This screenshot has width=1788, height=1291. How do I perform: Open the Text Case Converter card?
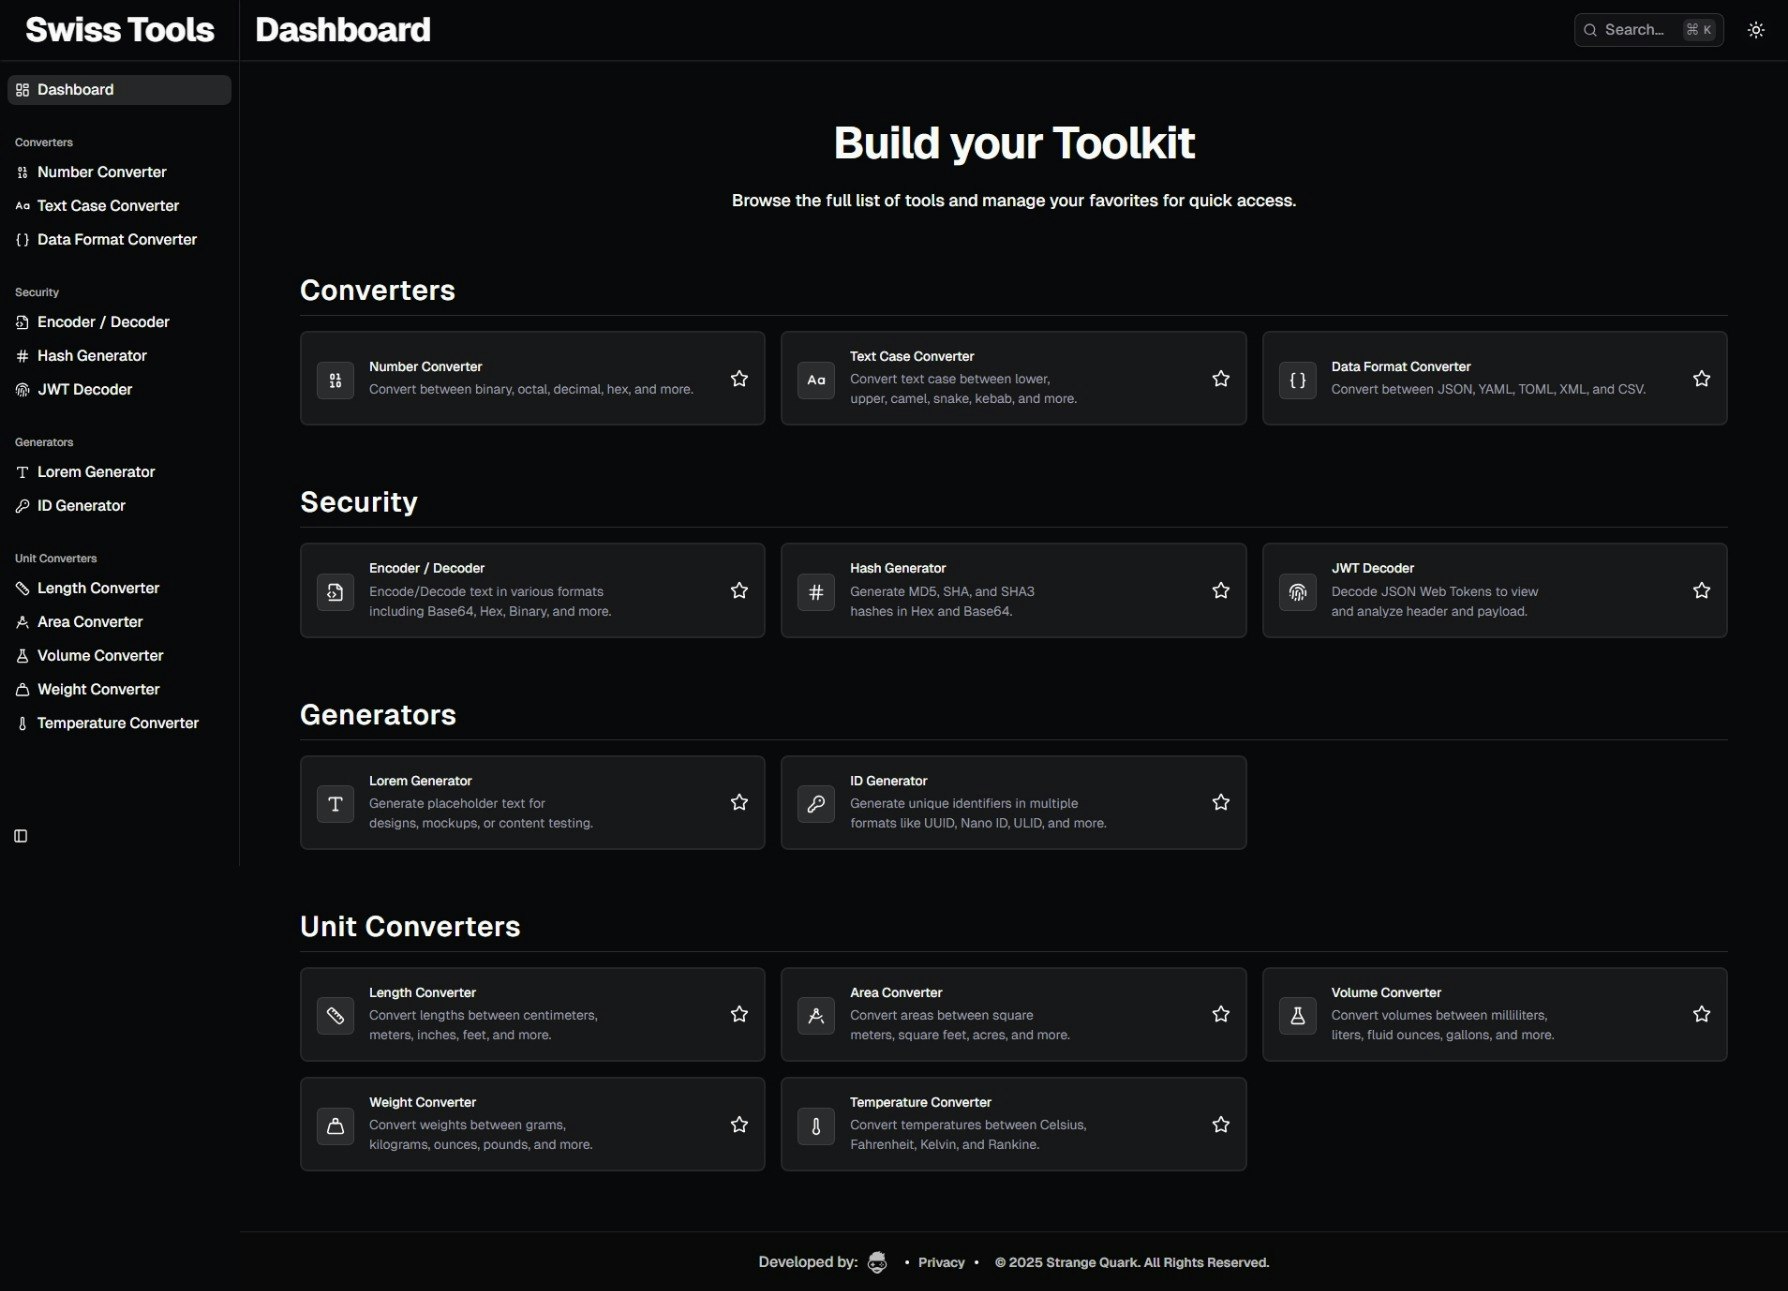tap(1000, 378)
